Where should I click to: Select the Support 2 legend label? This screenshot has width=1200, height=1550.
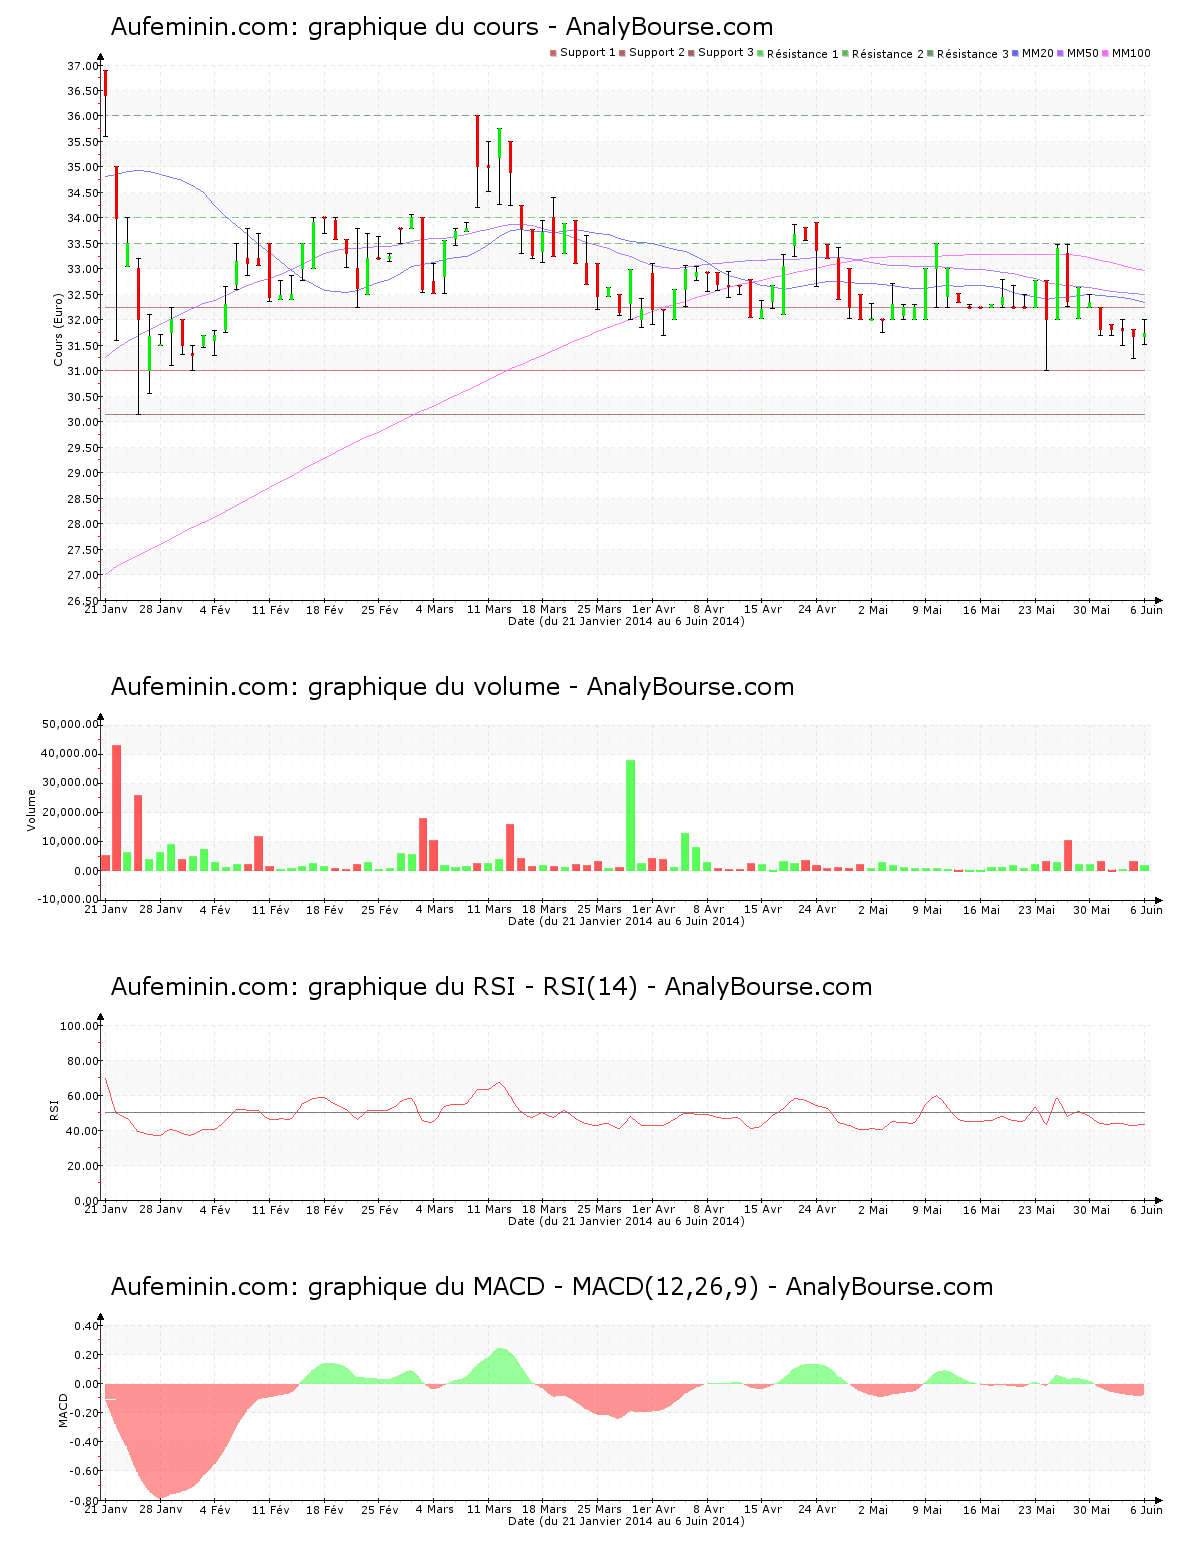657,53
